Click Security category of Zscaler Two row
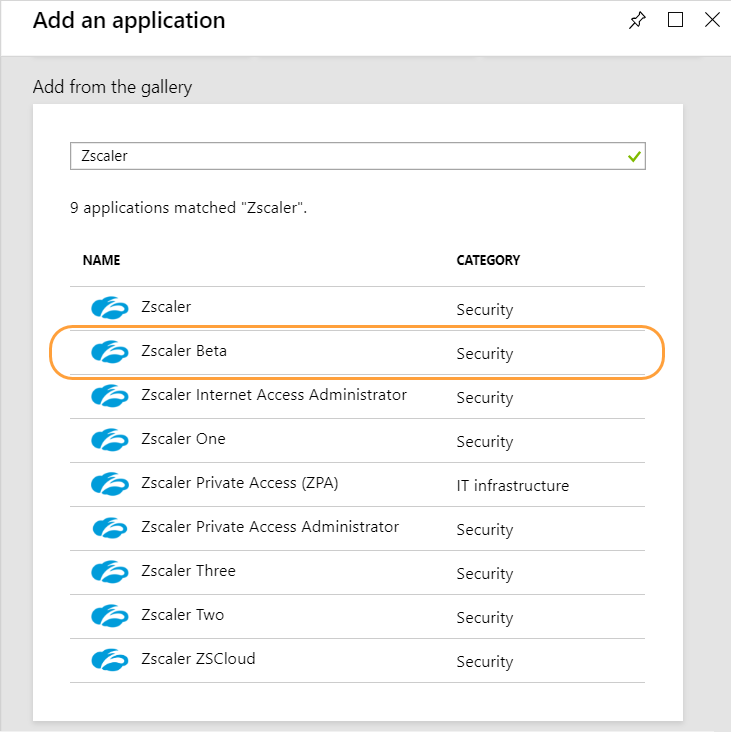731x732 pixels. 485,618
